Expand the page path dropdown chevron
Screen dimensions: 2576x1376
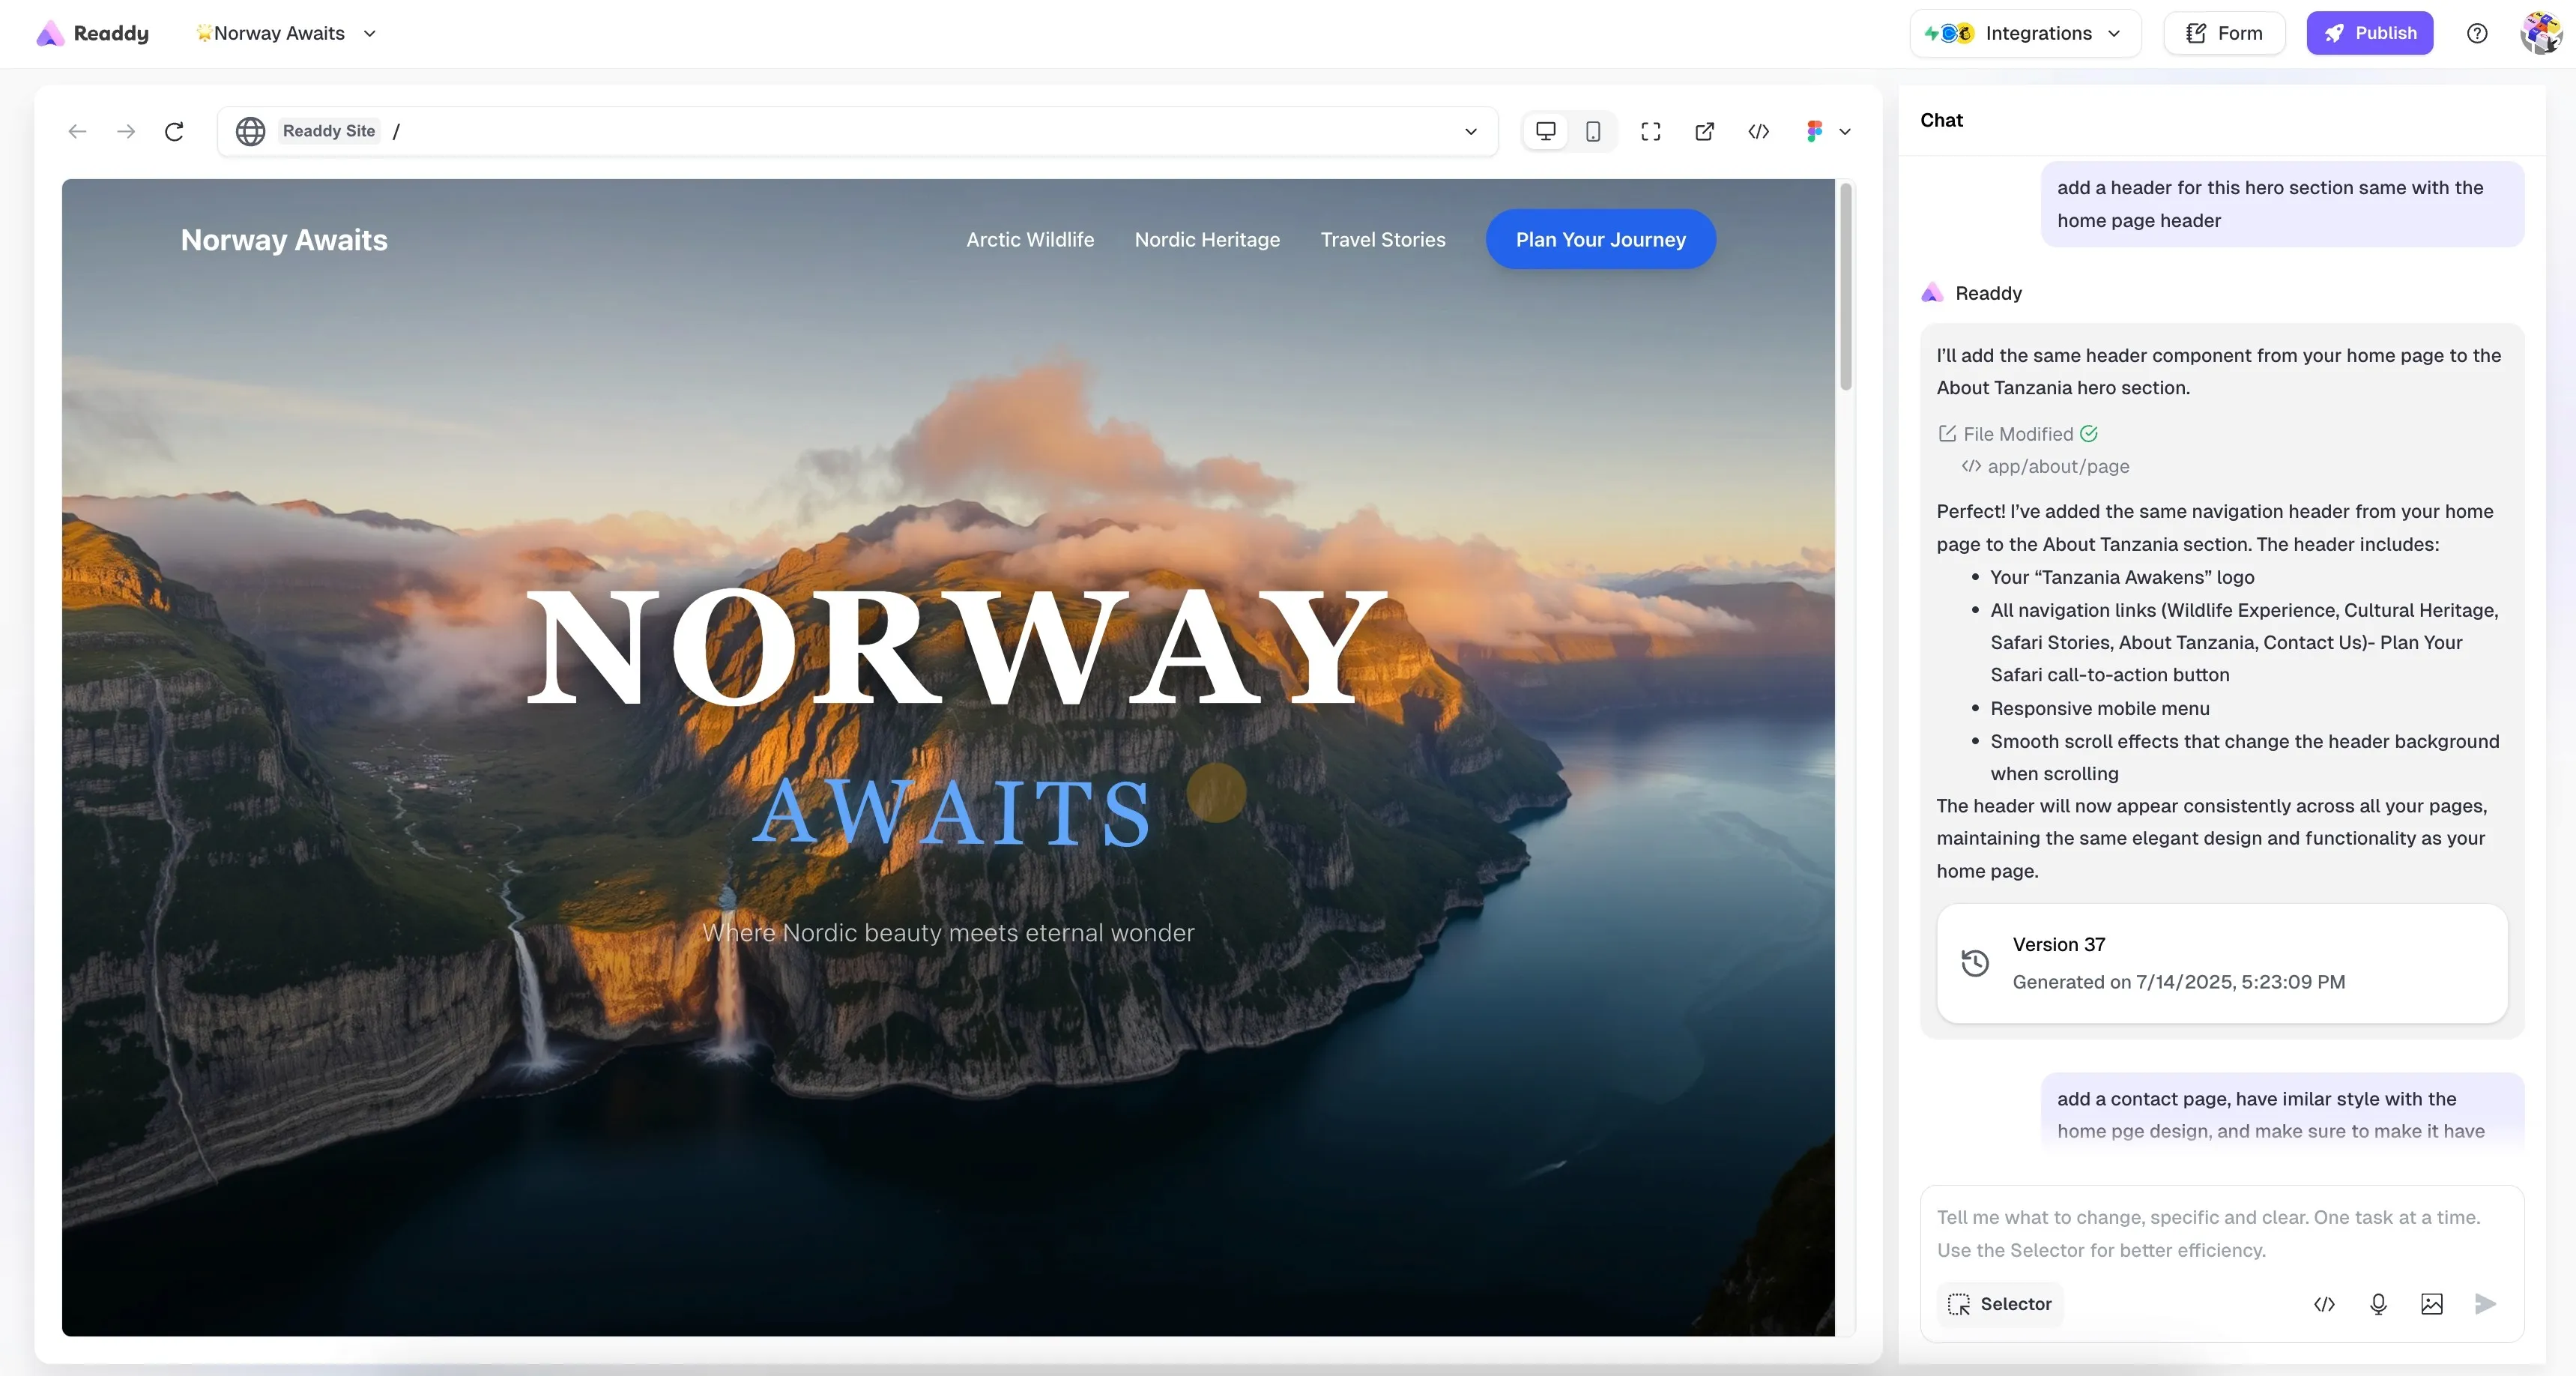pyautogui.click(x=1470, y=131)
